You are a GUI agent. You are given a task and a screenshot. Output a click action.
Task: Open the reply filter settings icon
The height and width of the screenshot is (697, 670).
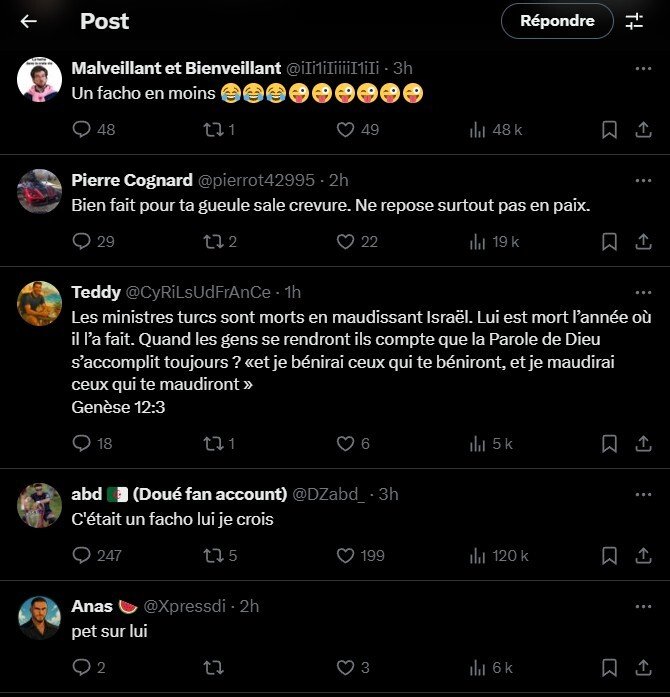tap(634, 21)
